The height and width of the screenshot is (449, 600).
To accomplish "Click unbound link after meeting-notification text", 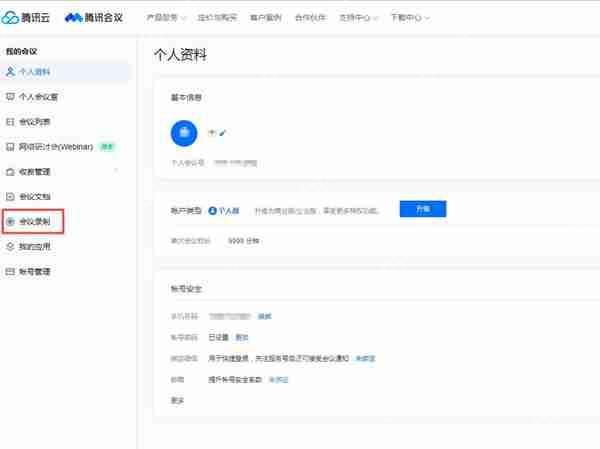I will coord(365,358).
